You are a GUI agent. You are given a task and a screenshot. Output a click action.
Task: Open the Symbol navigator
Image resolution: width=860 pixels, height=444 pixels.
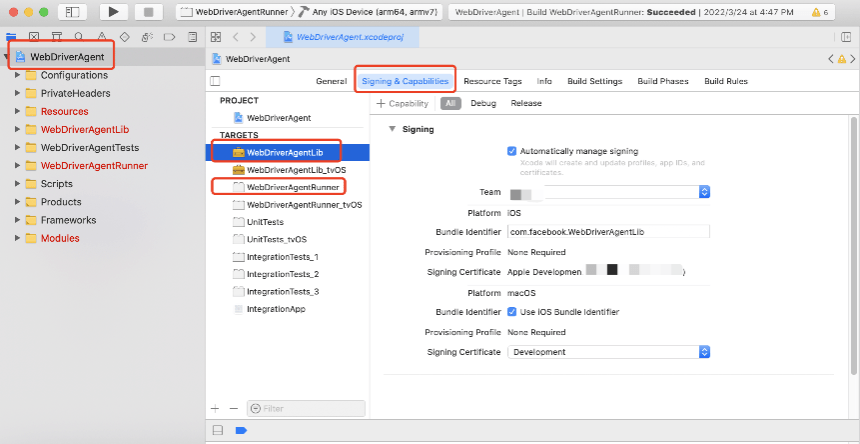56,37
